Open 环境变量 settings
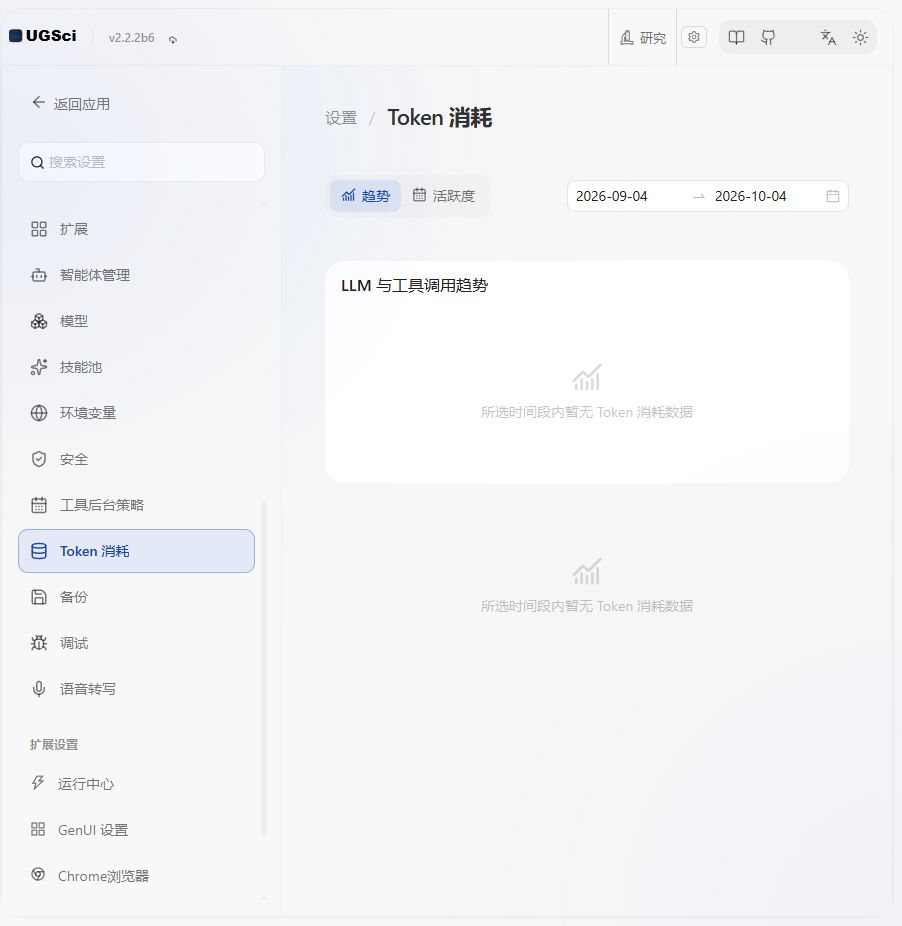Viewport: 902px width, 926px height. tap(136, 413)
